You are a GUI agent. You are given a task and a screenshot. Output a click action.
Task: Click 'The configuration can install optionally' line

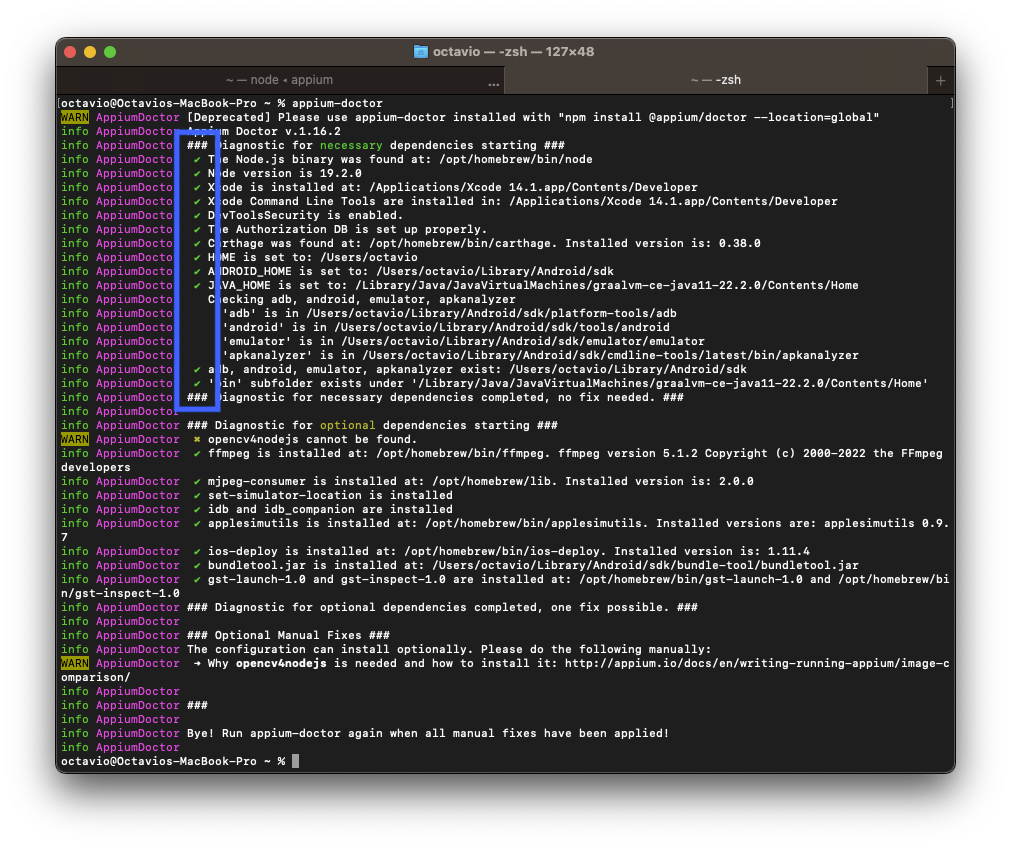click(449, 649)
